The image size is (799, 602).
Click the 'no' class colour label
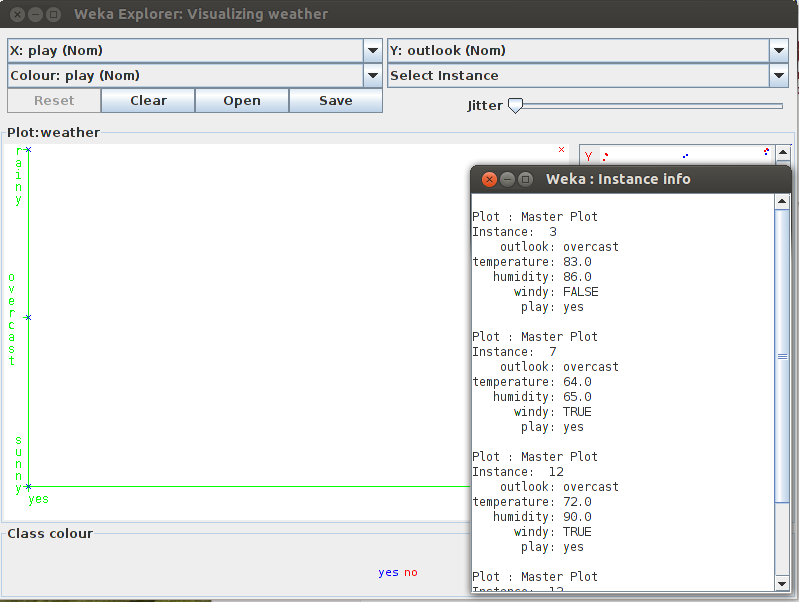point(411,572)
